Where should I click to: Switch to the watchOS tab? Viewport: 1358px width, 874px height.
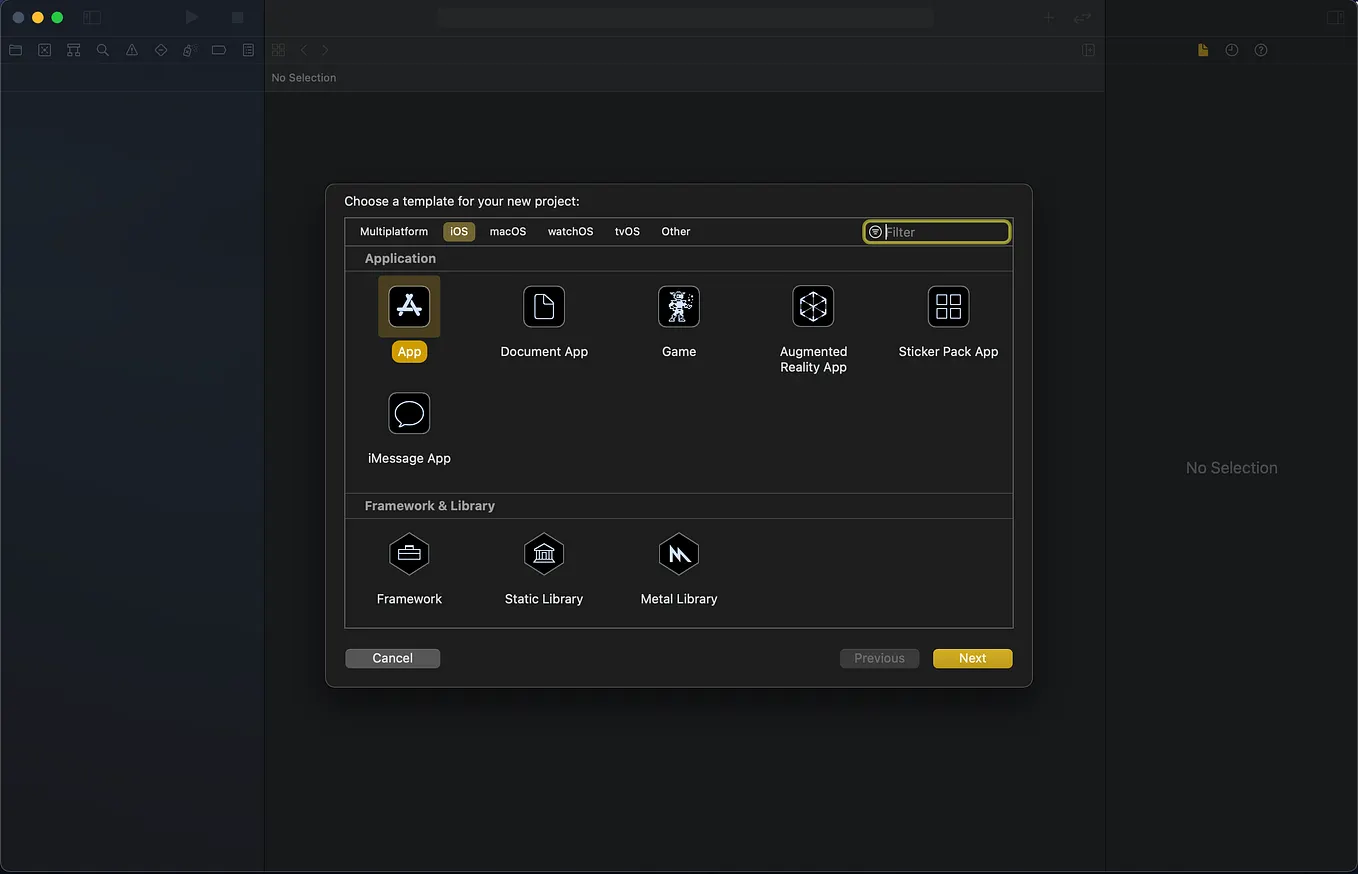click(x=571, y=231)
